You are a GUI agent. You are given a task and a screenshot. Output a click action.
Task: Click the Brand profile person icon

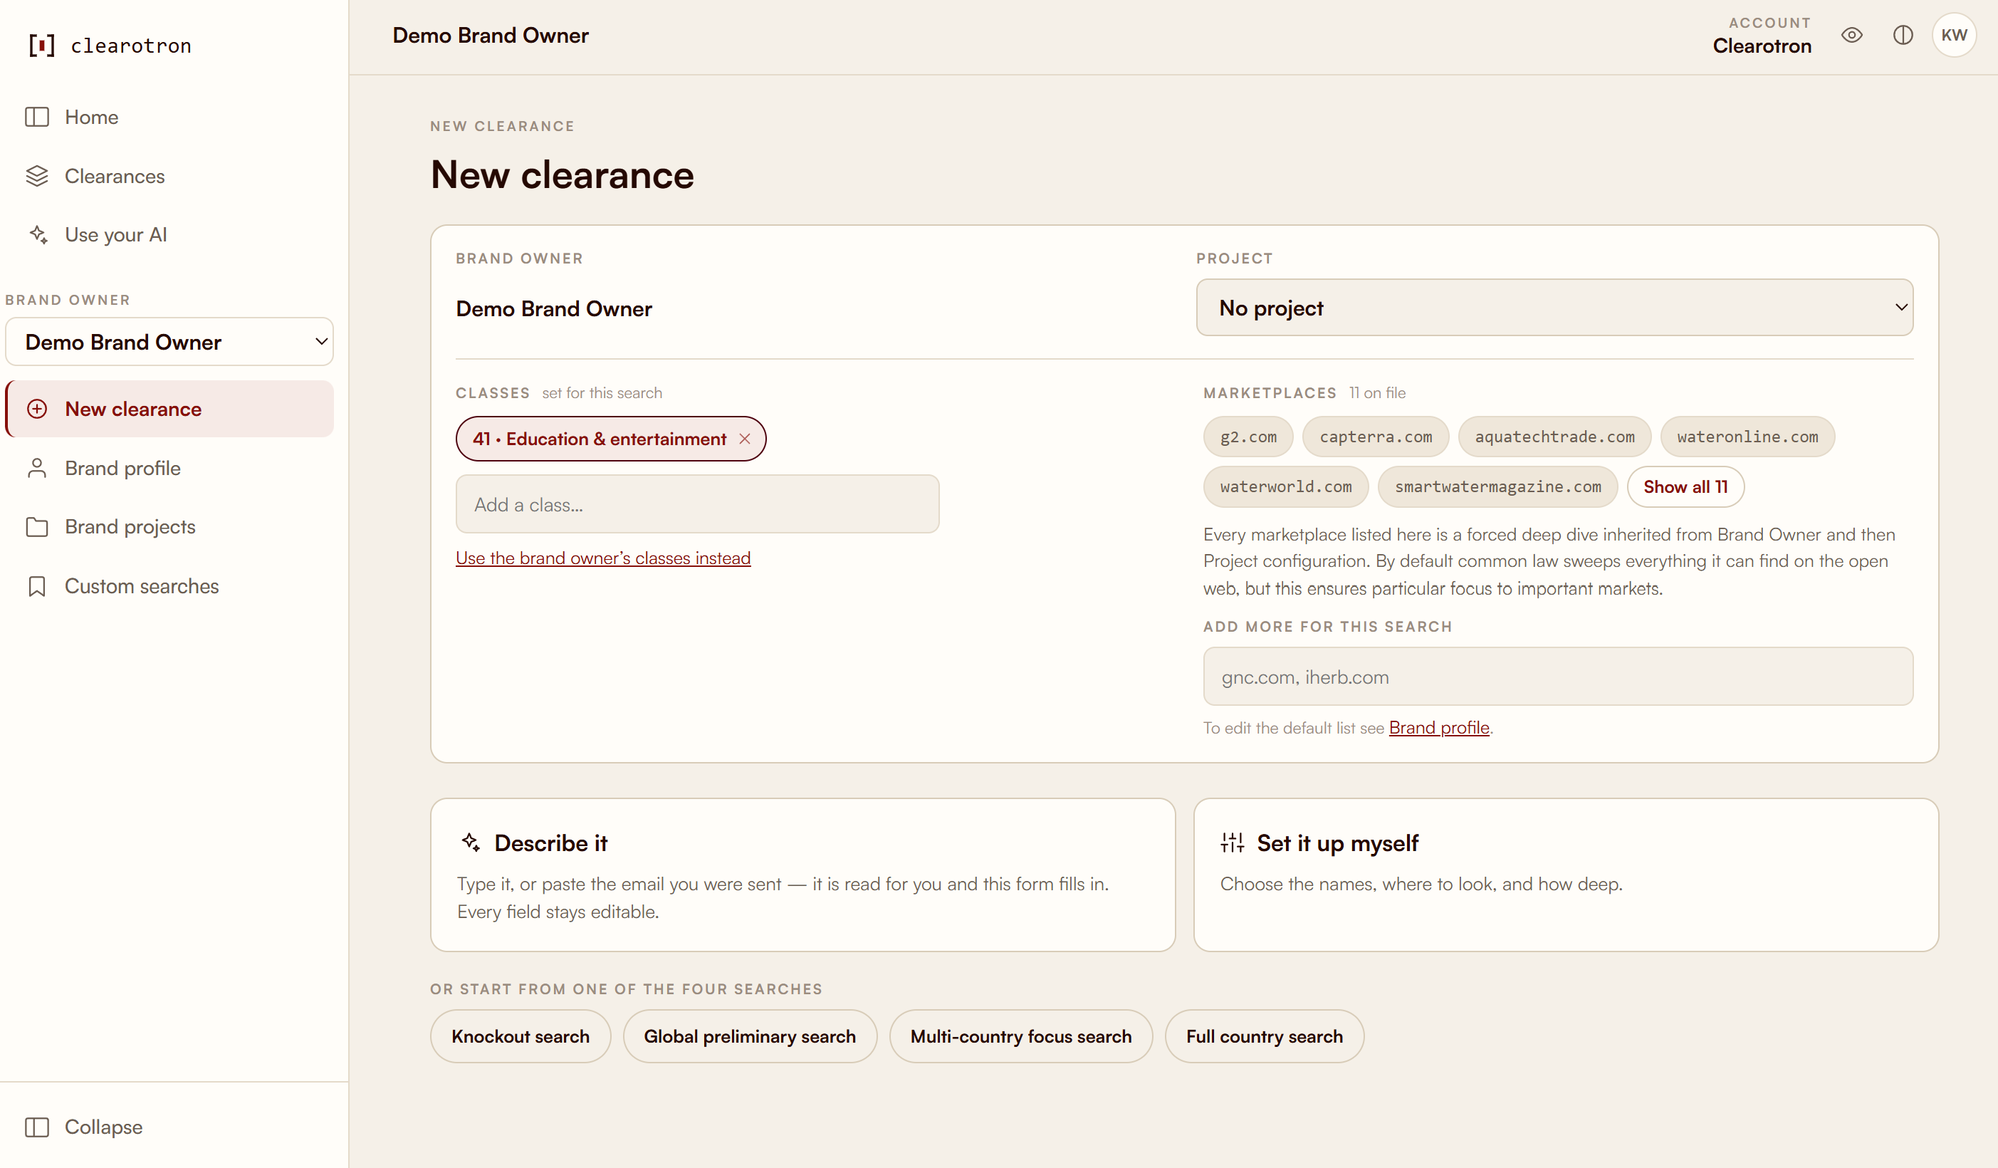tap(37, 468)
